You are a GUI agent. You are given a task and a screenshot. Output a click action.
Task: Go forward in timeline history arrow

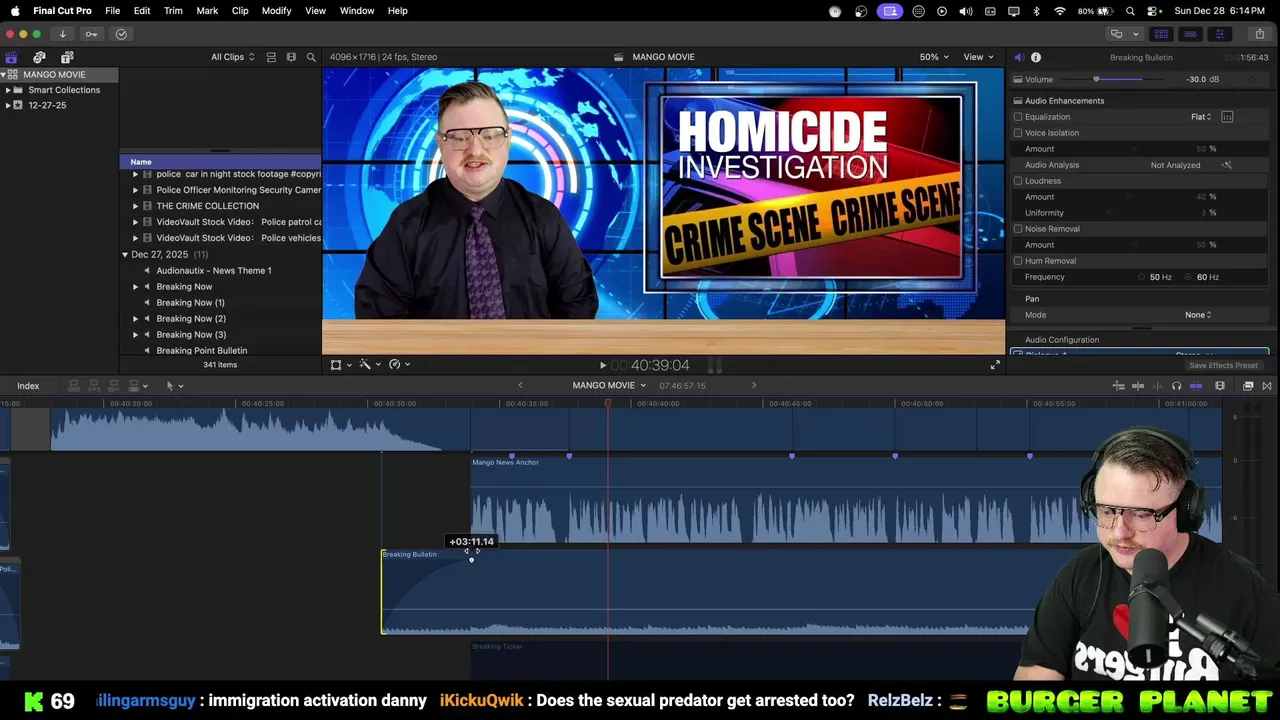[x=754, y=386]
